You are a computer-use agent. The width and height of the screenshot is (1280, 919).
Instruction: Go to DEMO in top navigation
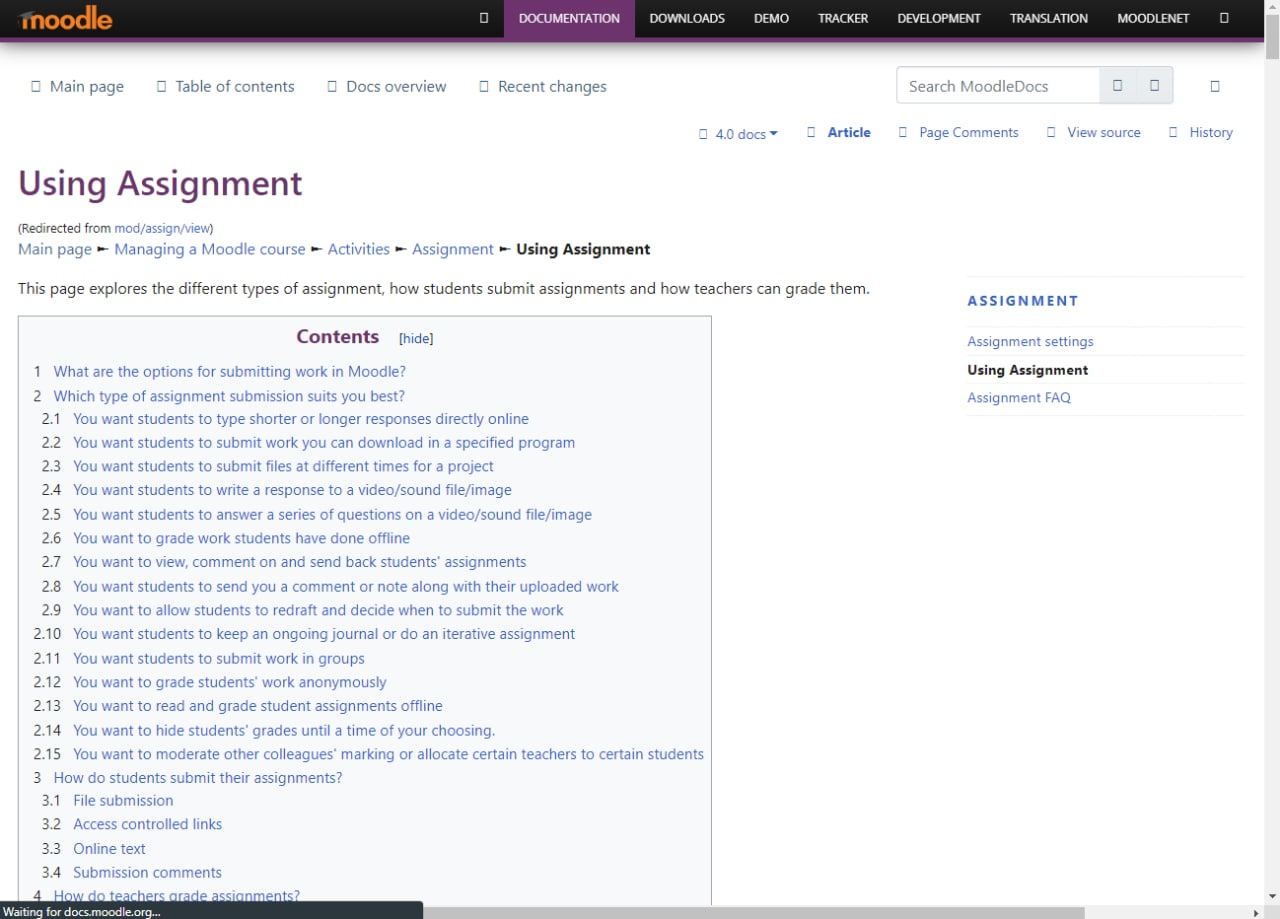(771, 18)
